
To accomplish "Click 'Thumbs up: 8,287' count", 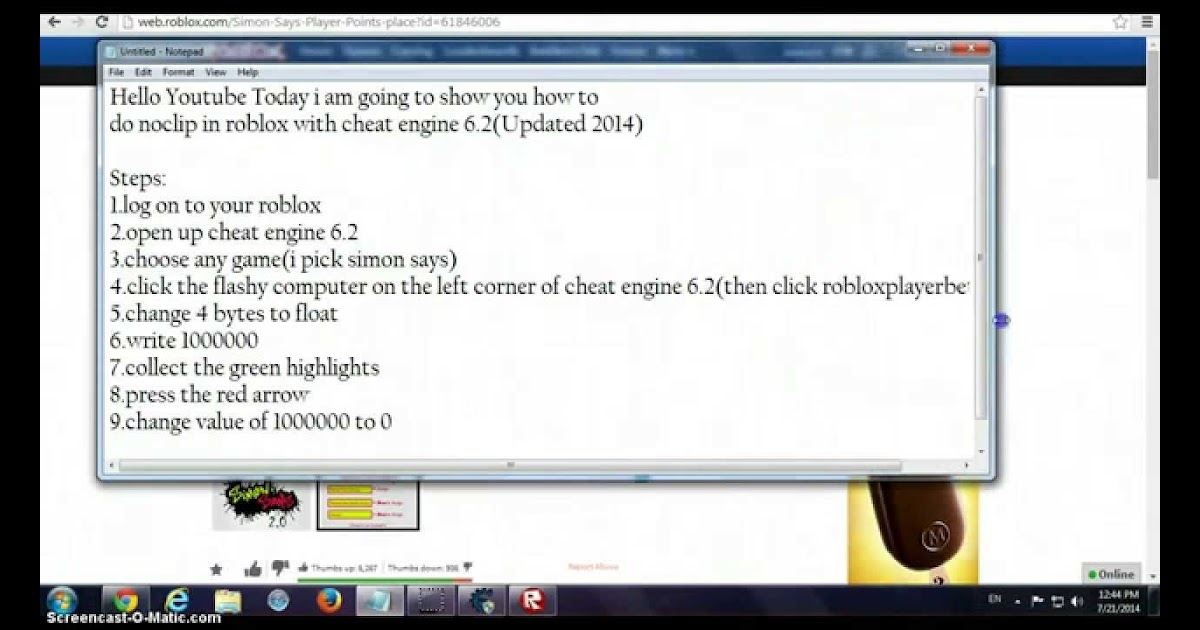I will (x=345, y=567).
